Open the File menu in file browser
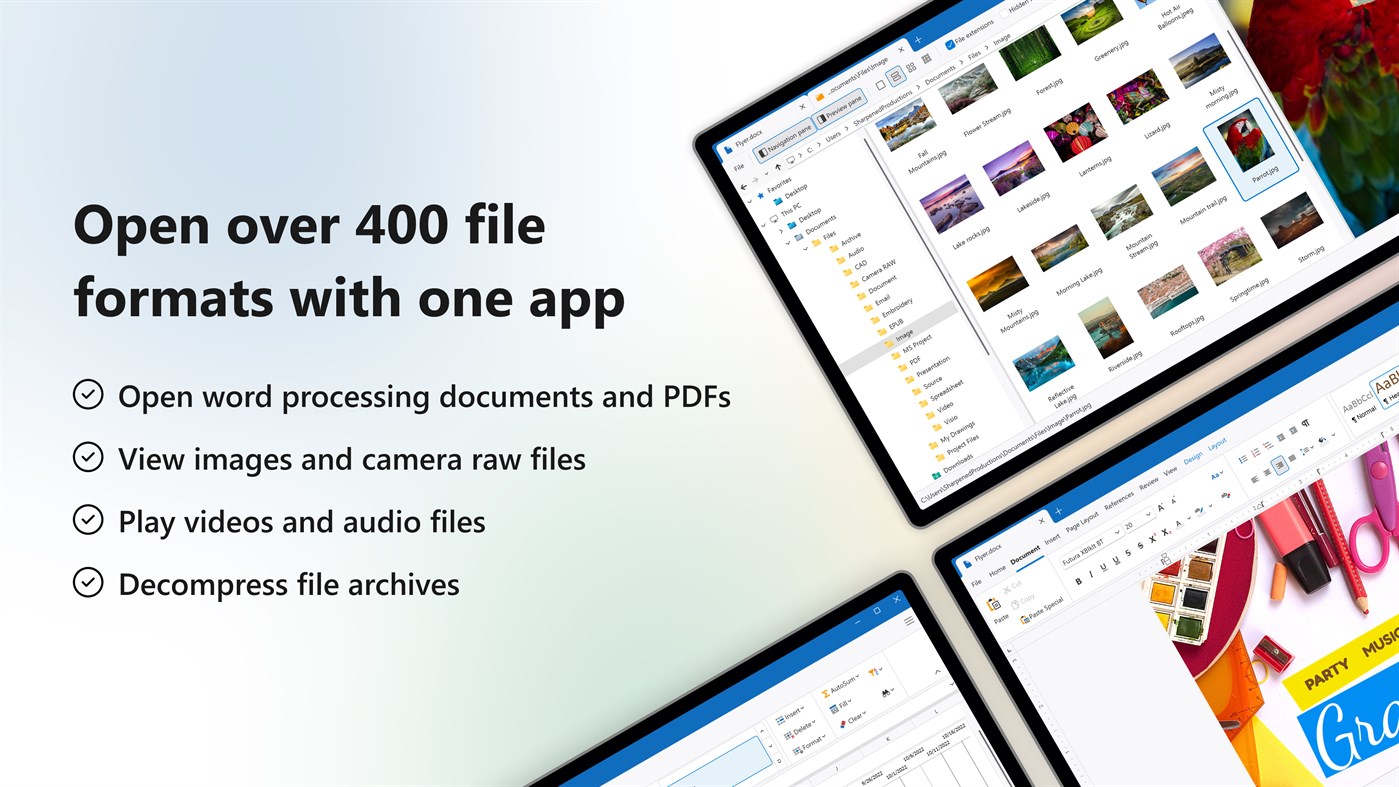The height and width of the screenshot is (787, 1399). (x=739, y=167)
